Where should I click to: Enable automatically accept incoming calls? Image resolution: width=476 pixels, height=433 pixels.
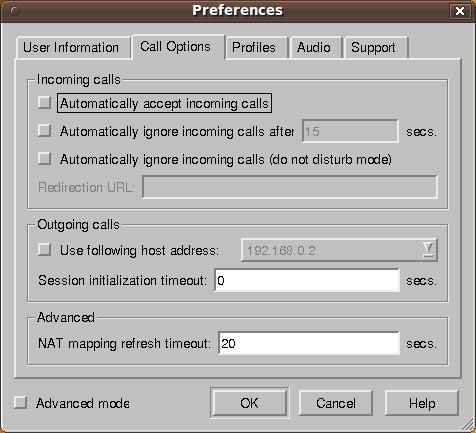[x=44, y=102]
